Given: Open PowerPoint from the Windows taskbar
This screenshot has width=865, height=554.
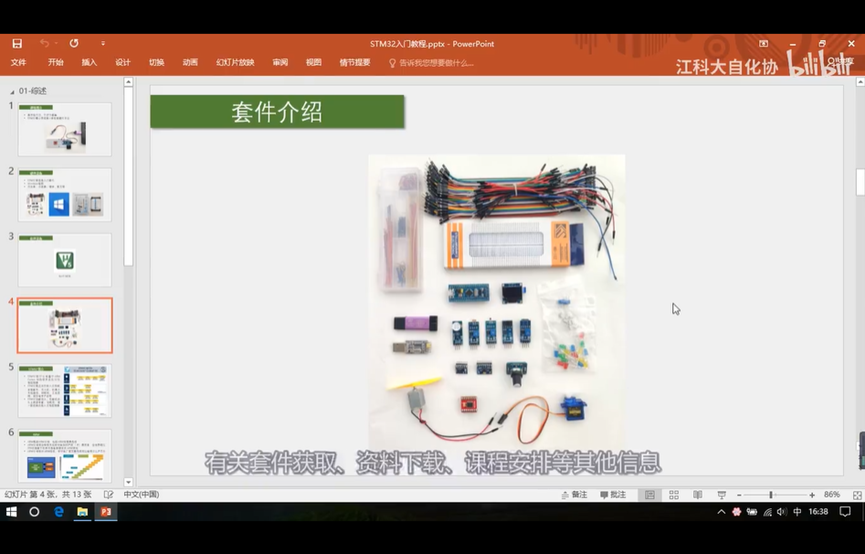Looking at the screenshot, I should tap(106, 512).
